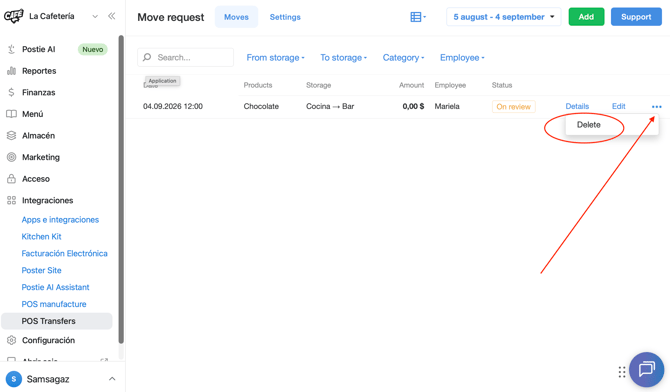
Task: Click the Employee column header
Action: pos(450,85)
